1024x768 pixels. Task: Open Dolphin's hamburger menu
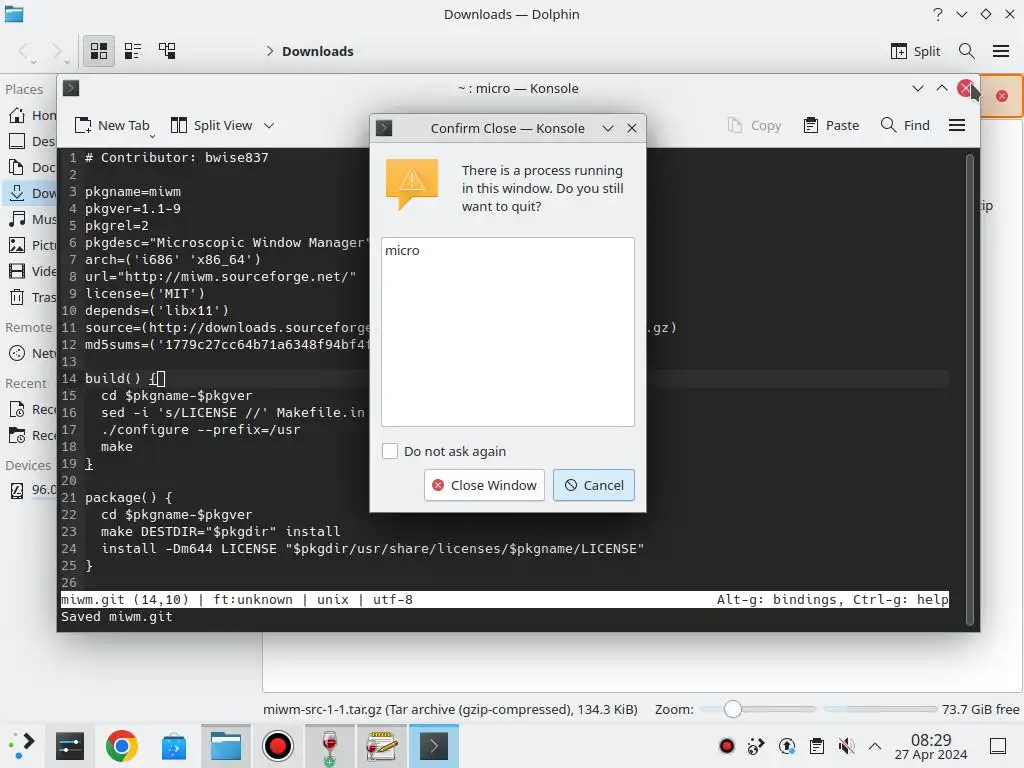coord(1001,51)
